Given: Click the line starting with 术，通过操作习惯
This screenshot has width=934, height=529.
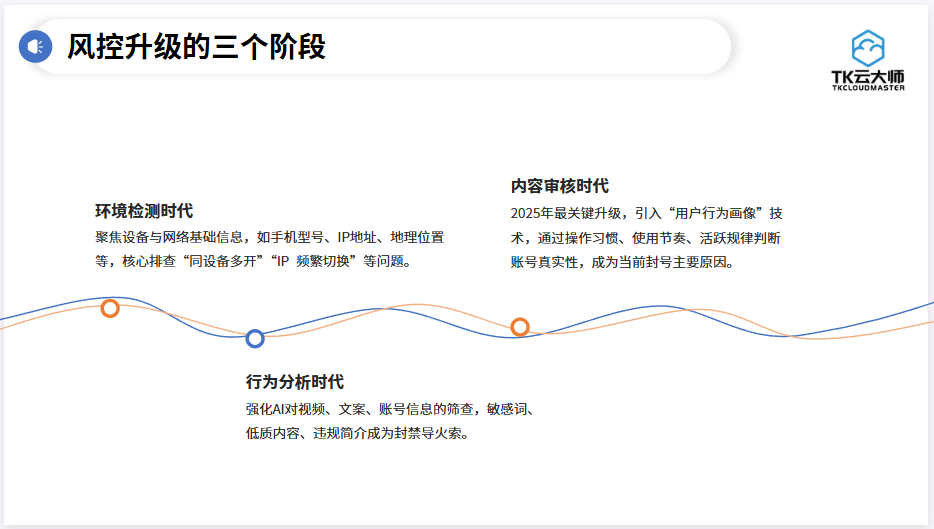Looking at the screenshot, I should coord(646,238).
